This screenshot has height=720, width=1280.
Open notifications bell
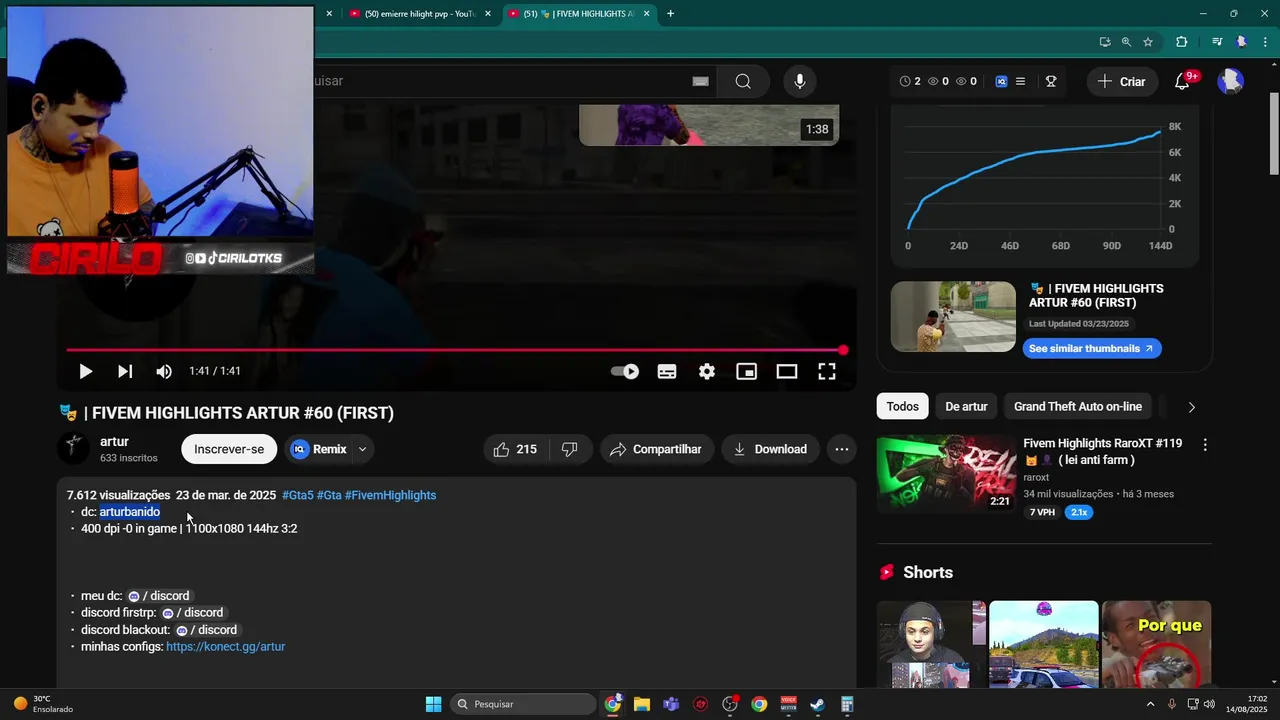(x=1182, y=81)
